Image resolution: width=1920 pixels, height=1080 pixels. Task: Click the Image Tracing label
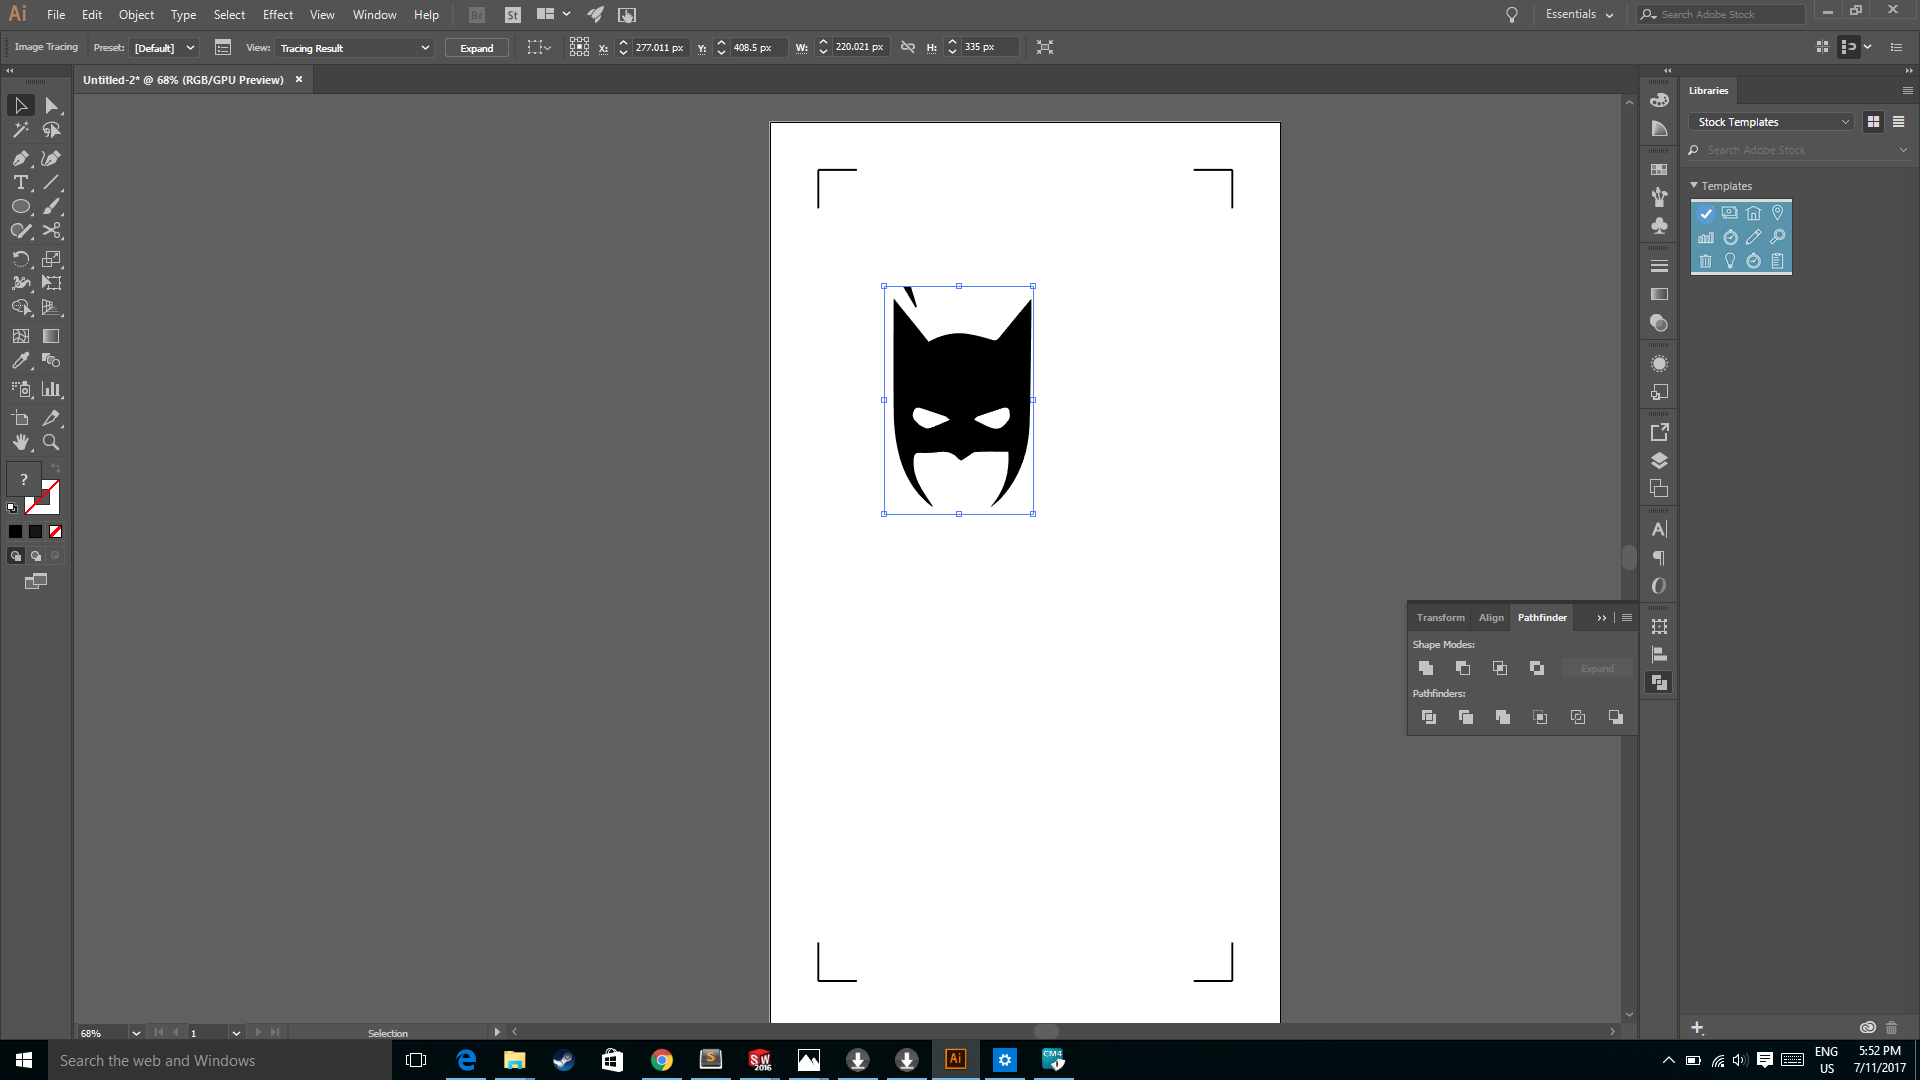[46, 47]
